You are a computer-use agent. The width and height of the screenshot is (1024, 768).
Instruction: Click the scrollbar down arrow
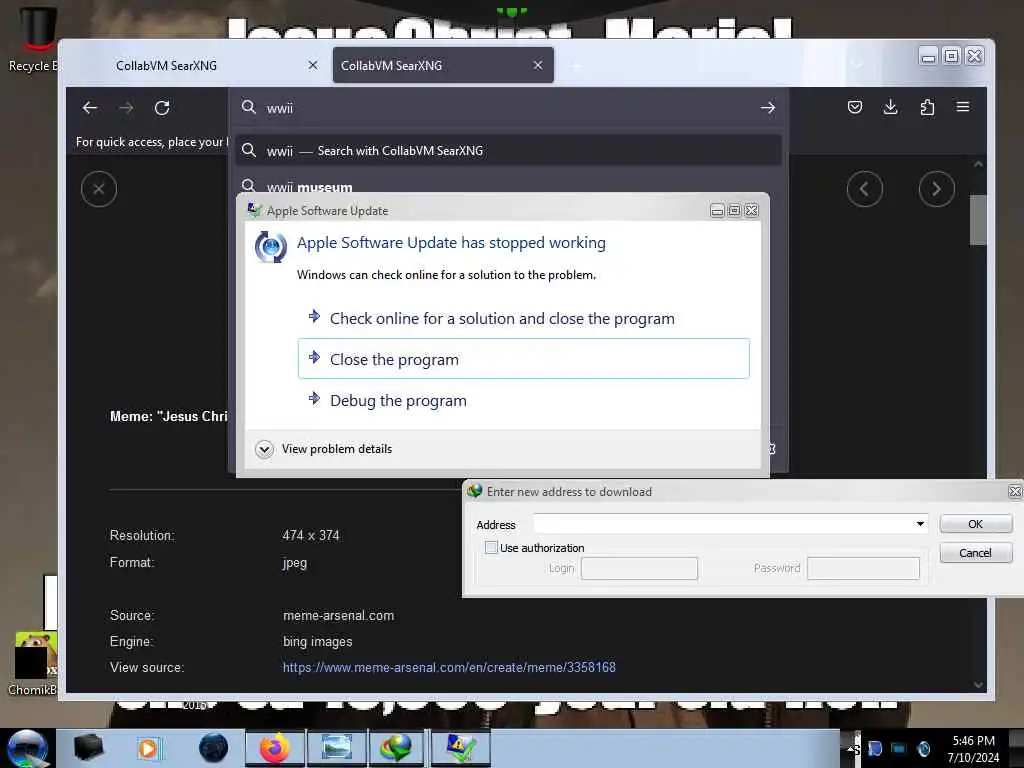978,685
